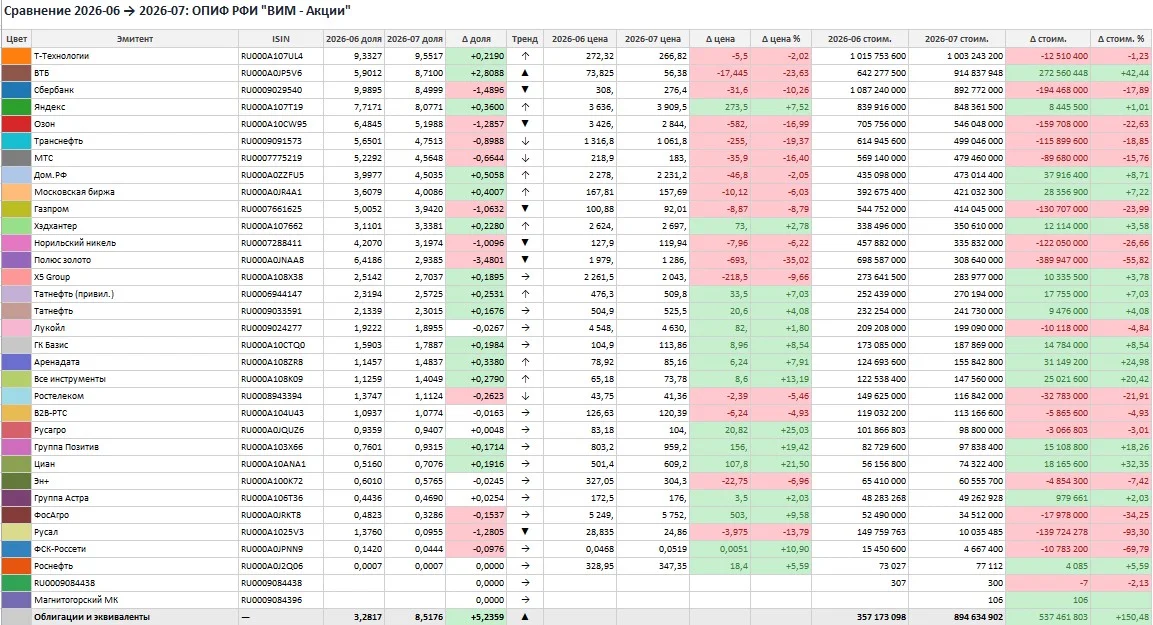The height and width of the screenshot is (625, 1153).
Task: Click the 3 909,5 July price cell
Action: pos(652,107)
